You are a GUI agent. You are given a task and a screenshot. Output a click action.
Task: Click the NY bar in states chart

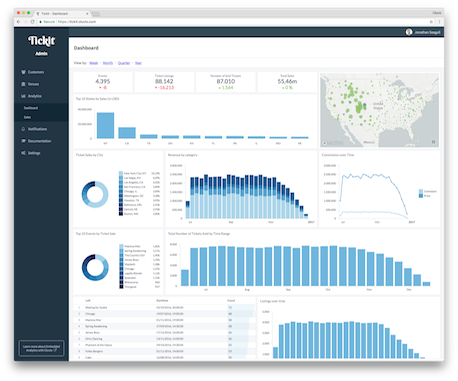(x=105, y=126)
